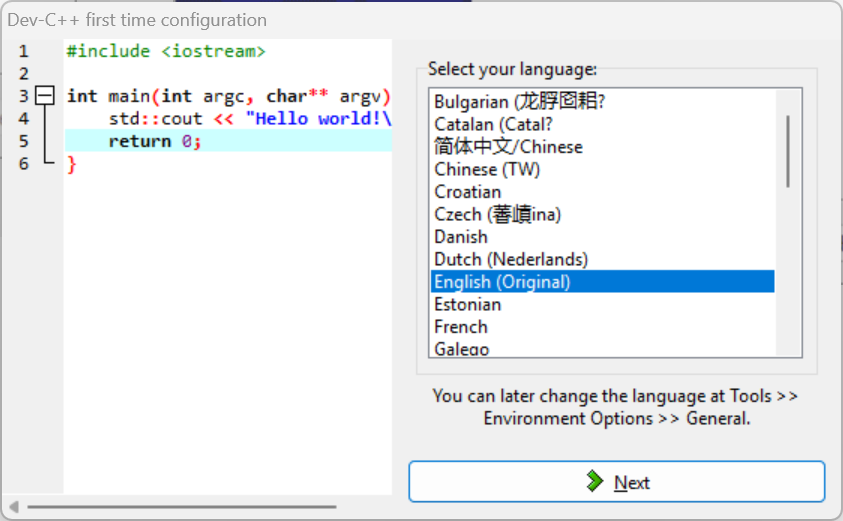Choose French from the list

click(602, 327)
